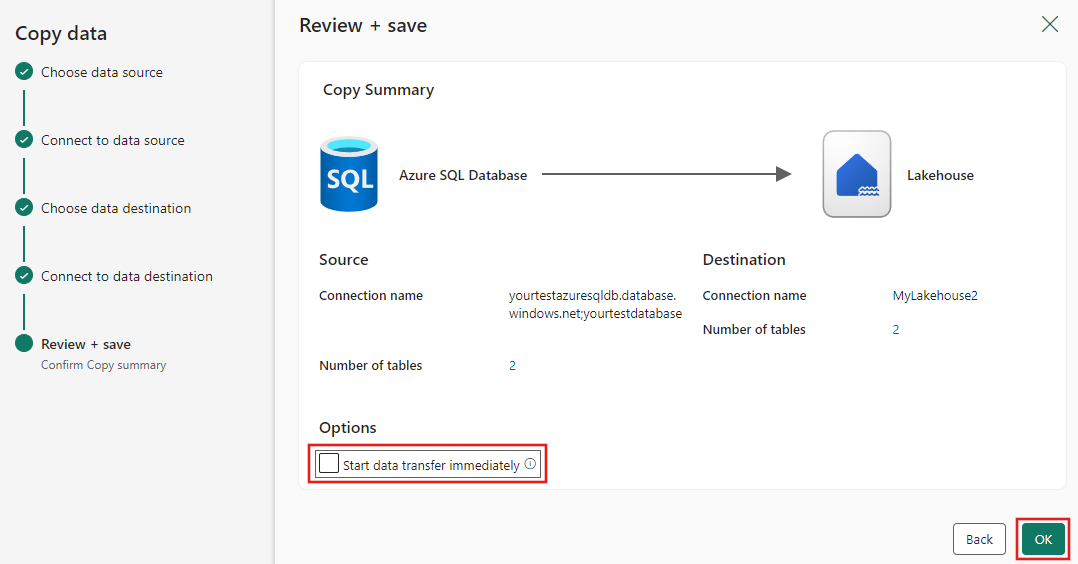
Task: Go to the Connect to data destination step
Action: pyautogui.click(x=127, y=276)
